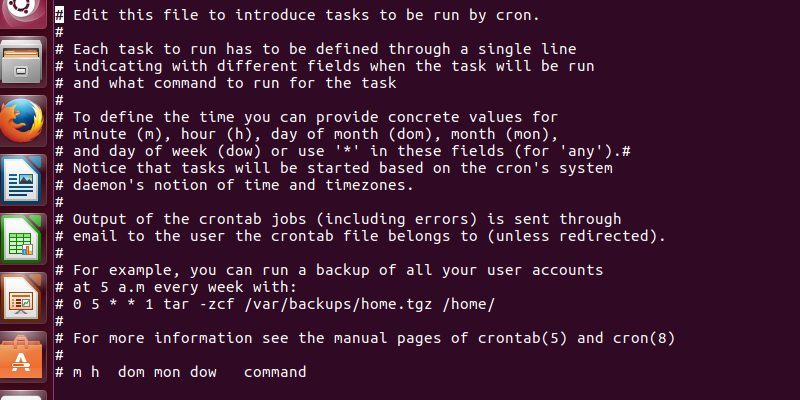Viewport: 800px width, 400px height.
Task: Click the '/home/' path in tar example
Action: tap(471, 304)
